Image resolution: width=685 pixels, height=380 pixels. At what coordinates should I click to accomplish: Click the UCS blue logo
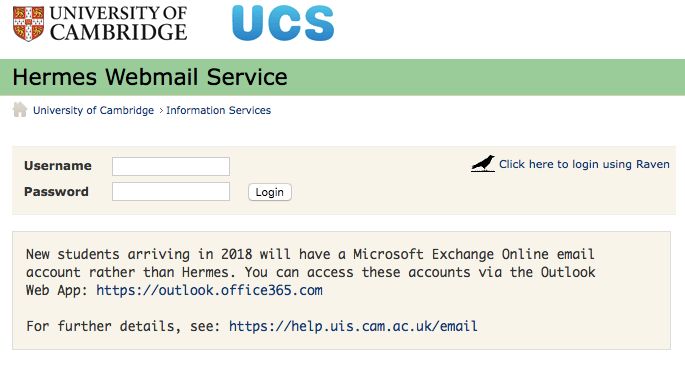(283, 23)
